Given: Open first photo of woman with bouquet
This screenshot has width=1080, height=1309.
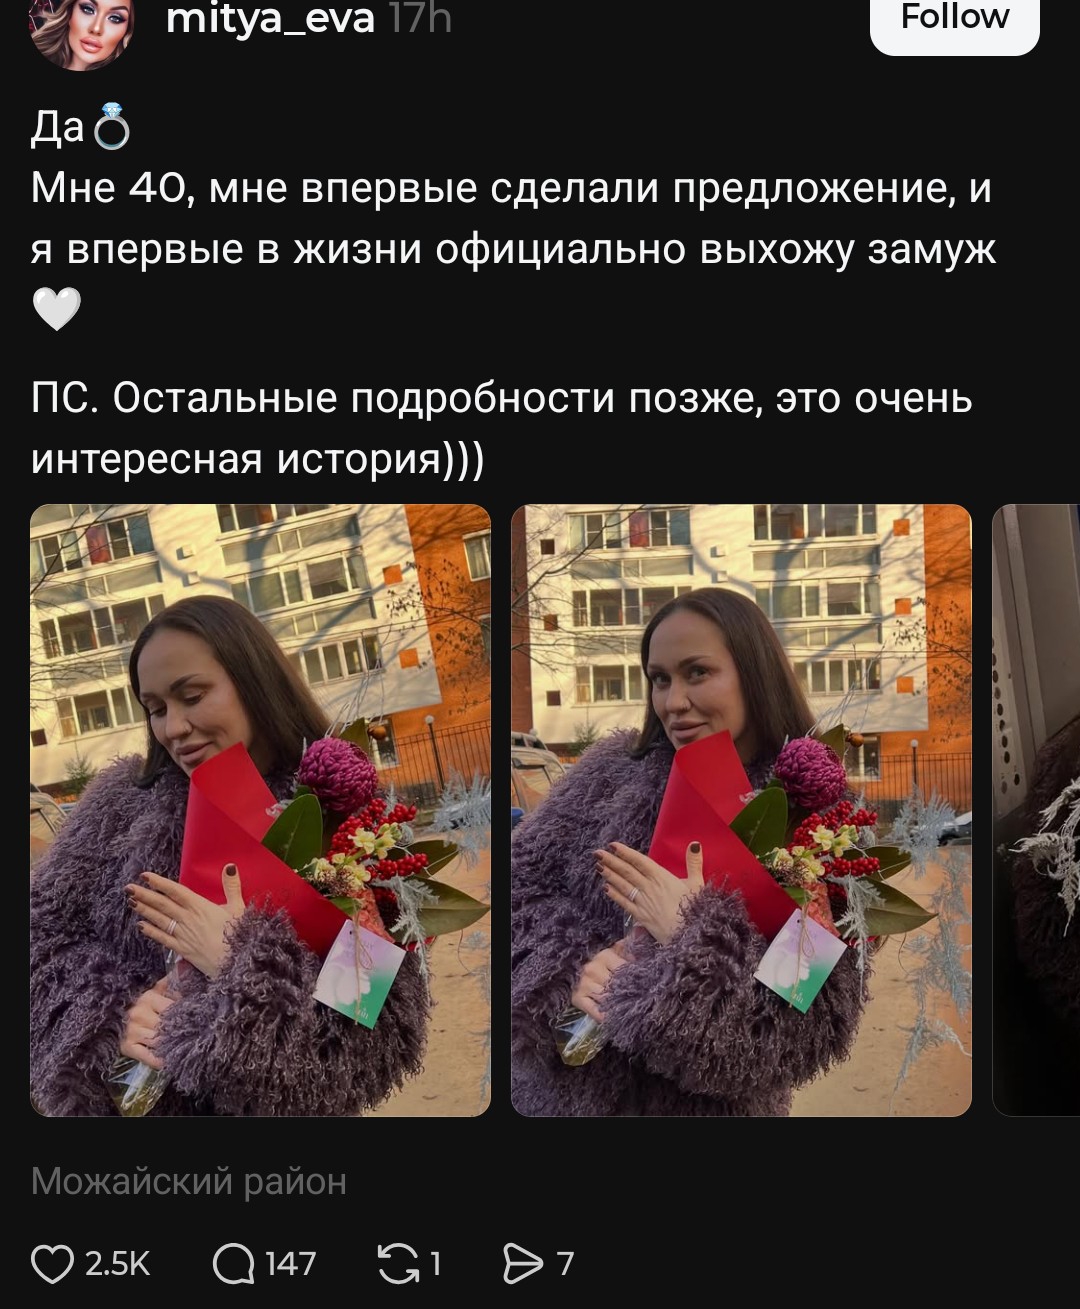Looking at the screenshot, I should click(x=260, y=810).
